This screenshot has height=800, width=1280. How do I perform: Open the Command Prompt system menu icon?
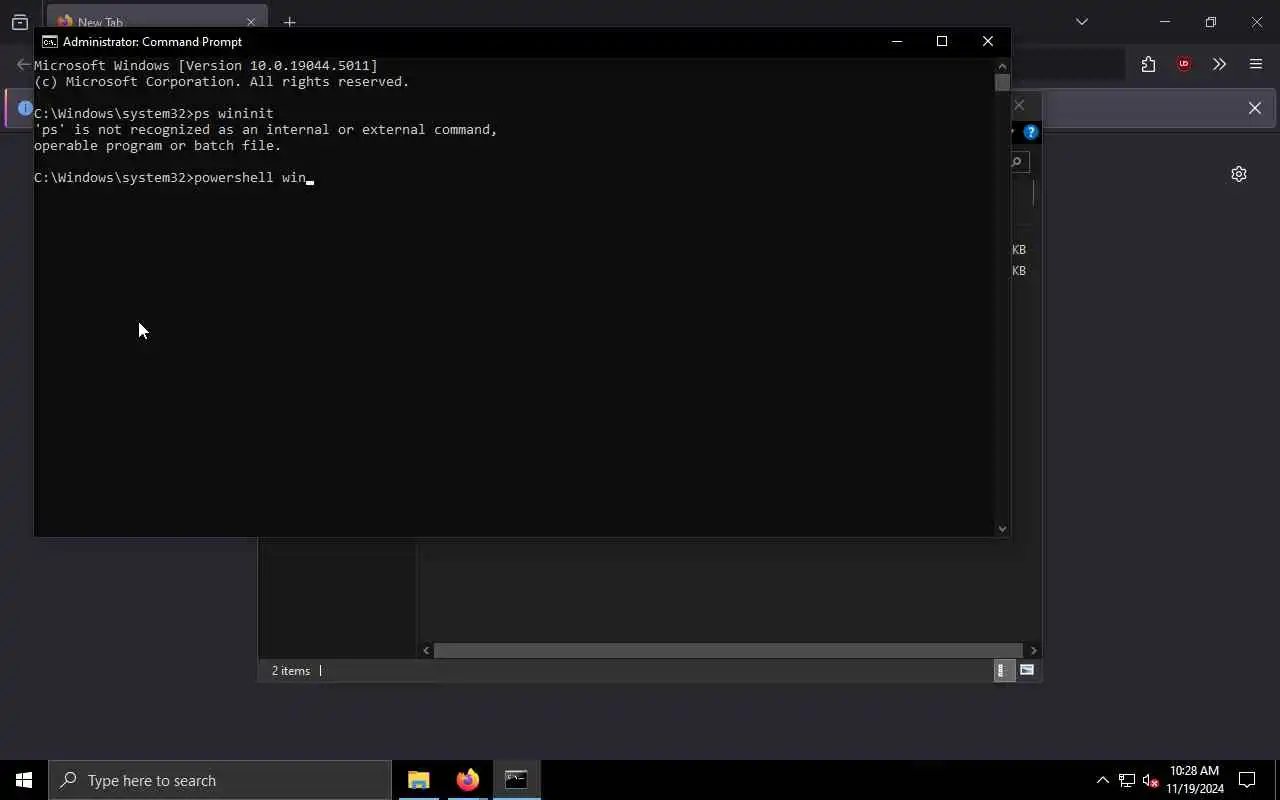pos(49,42)
